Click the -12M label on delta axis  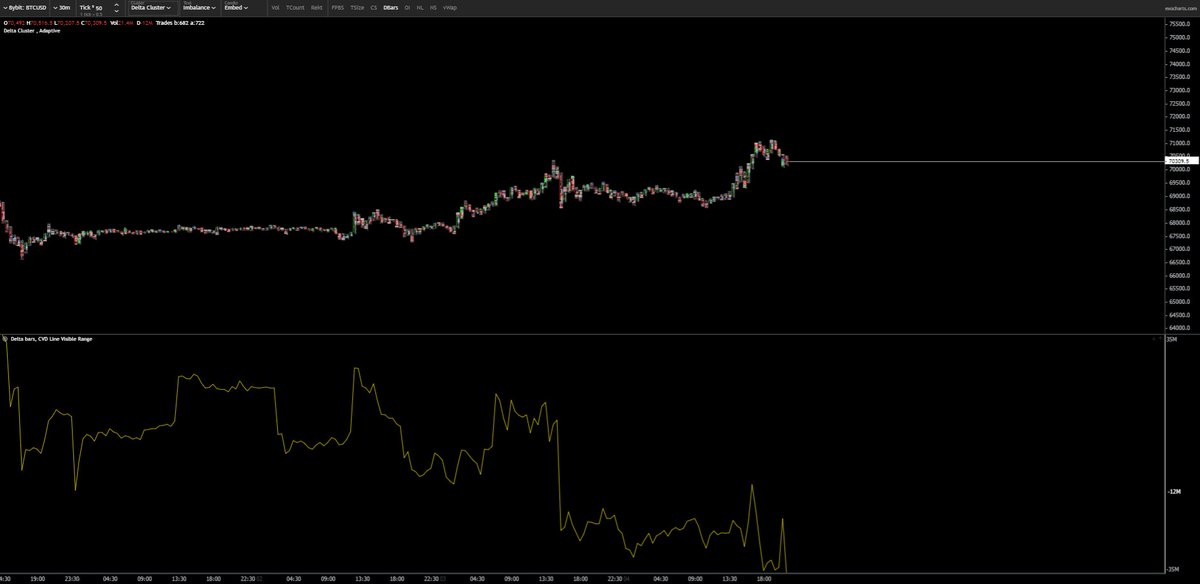point(1176,491)
